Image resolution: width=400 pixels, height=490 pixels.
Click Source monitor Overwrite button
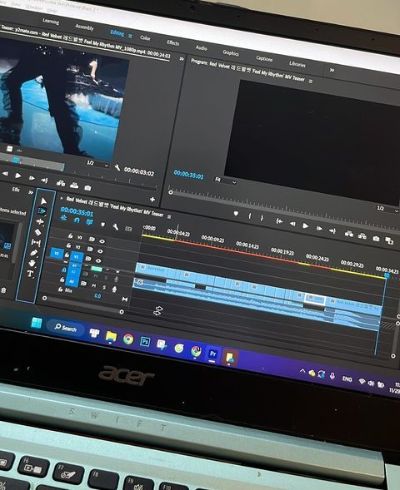click(x=74, y=185)
